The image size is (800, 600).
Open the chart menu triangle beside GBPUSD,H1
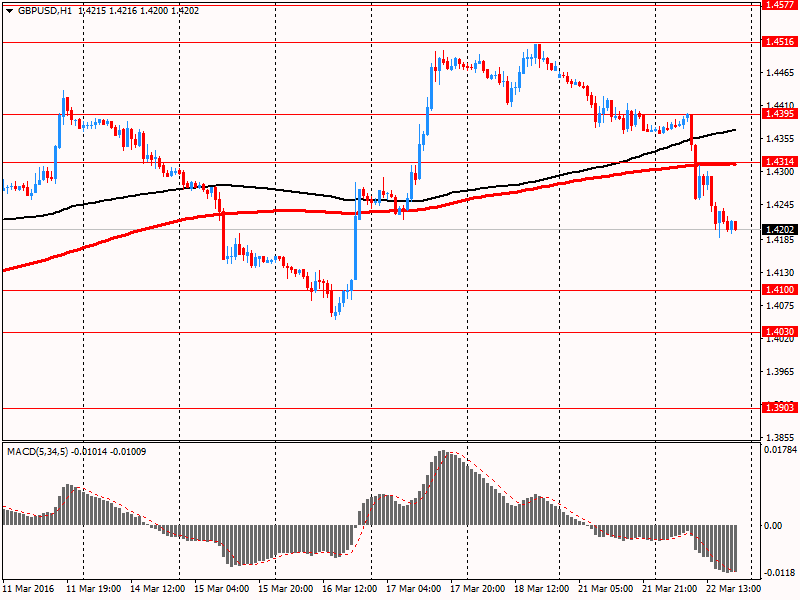click(10, 11)
